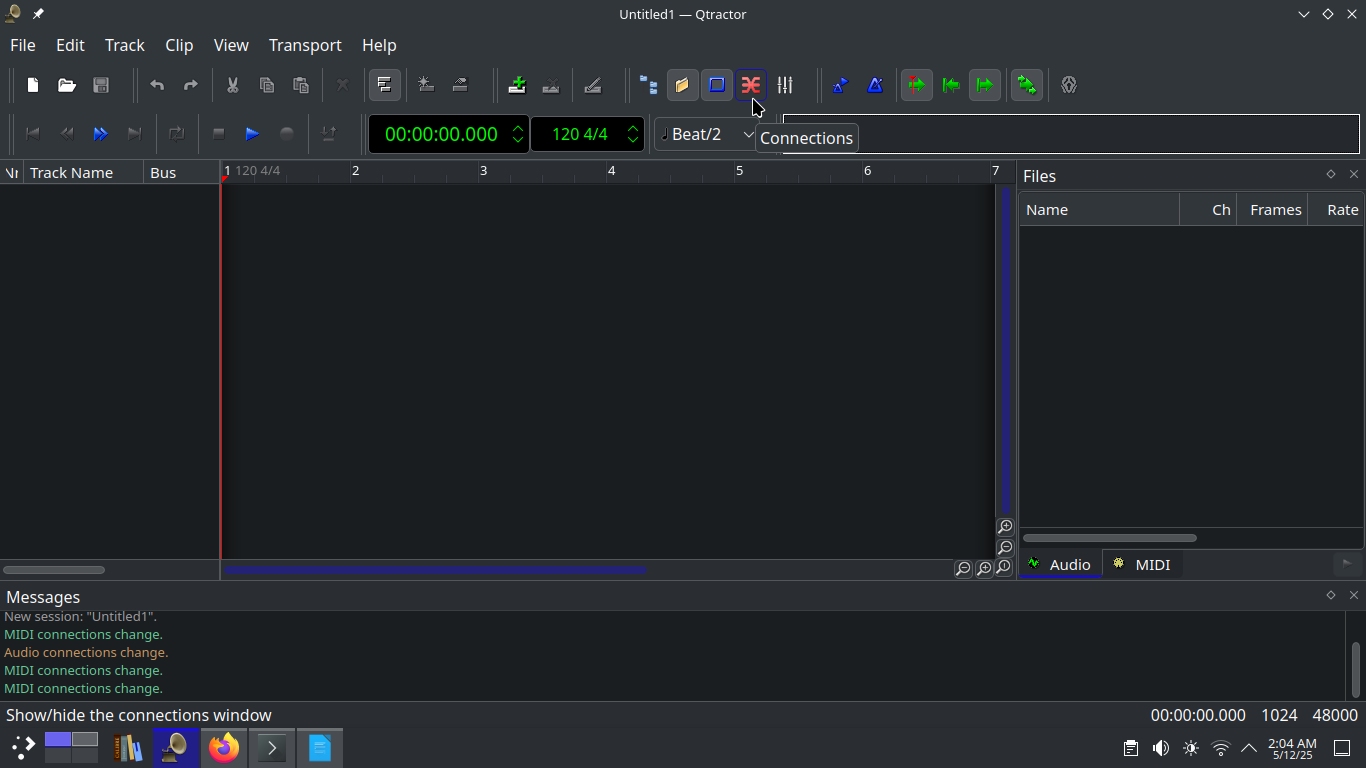Click the Add Track icon

pyautogui.click(x=517, y=85)
